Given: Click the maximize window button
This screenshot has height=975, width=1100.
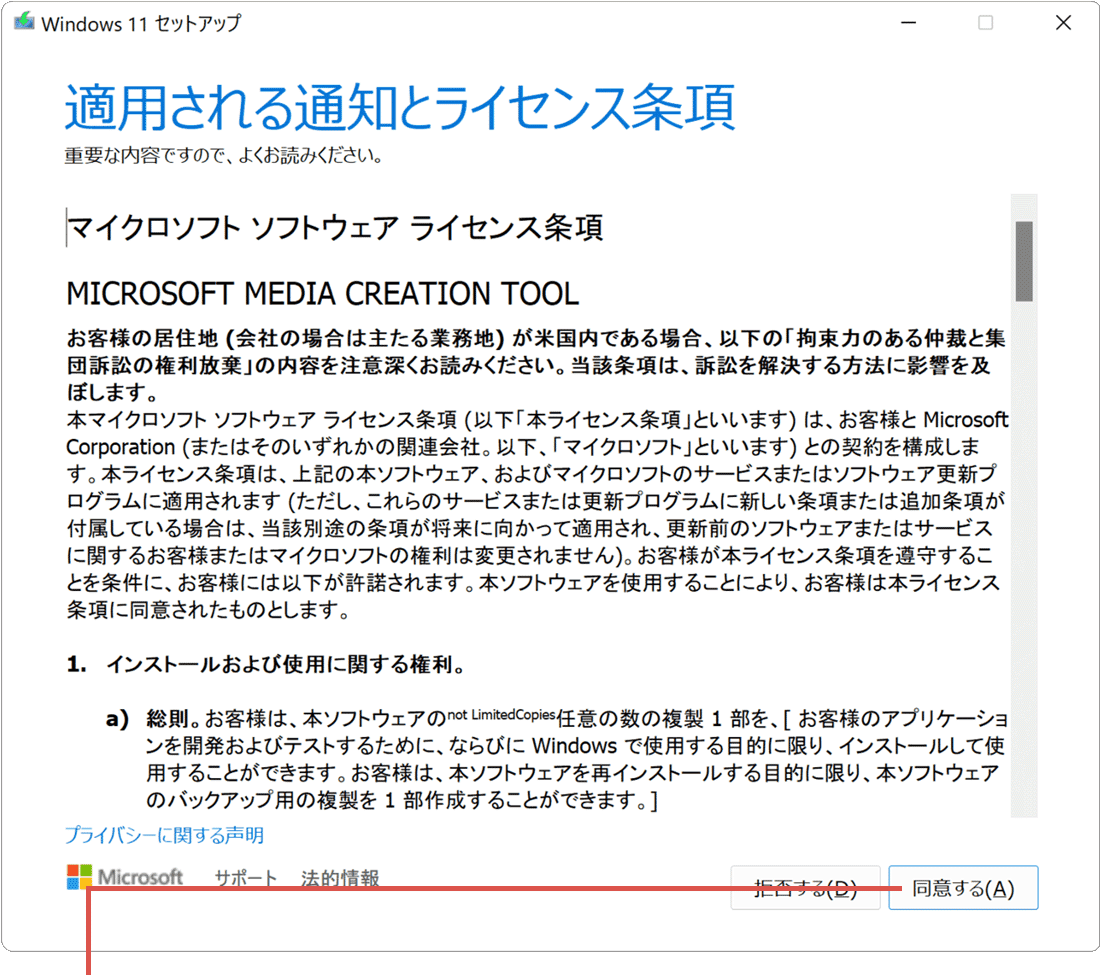Looking at the screenshot, I should 986,23.
